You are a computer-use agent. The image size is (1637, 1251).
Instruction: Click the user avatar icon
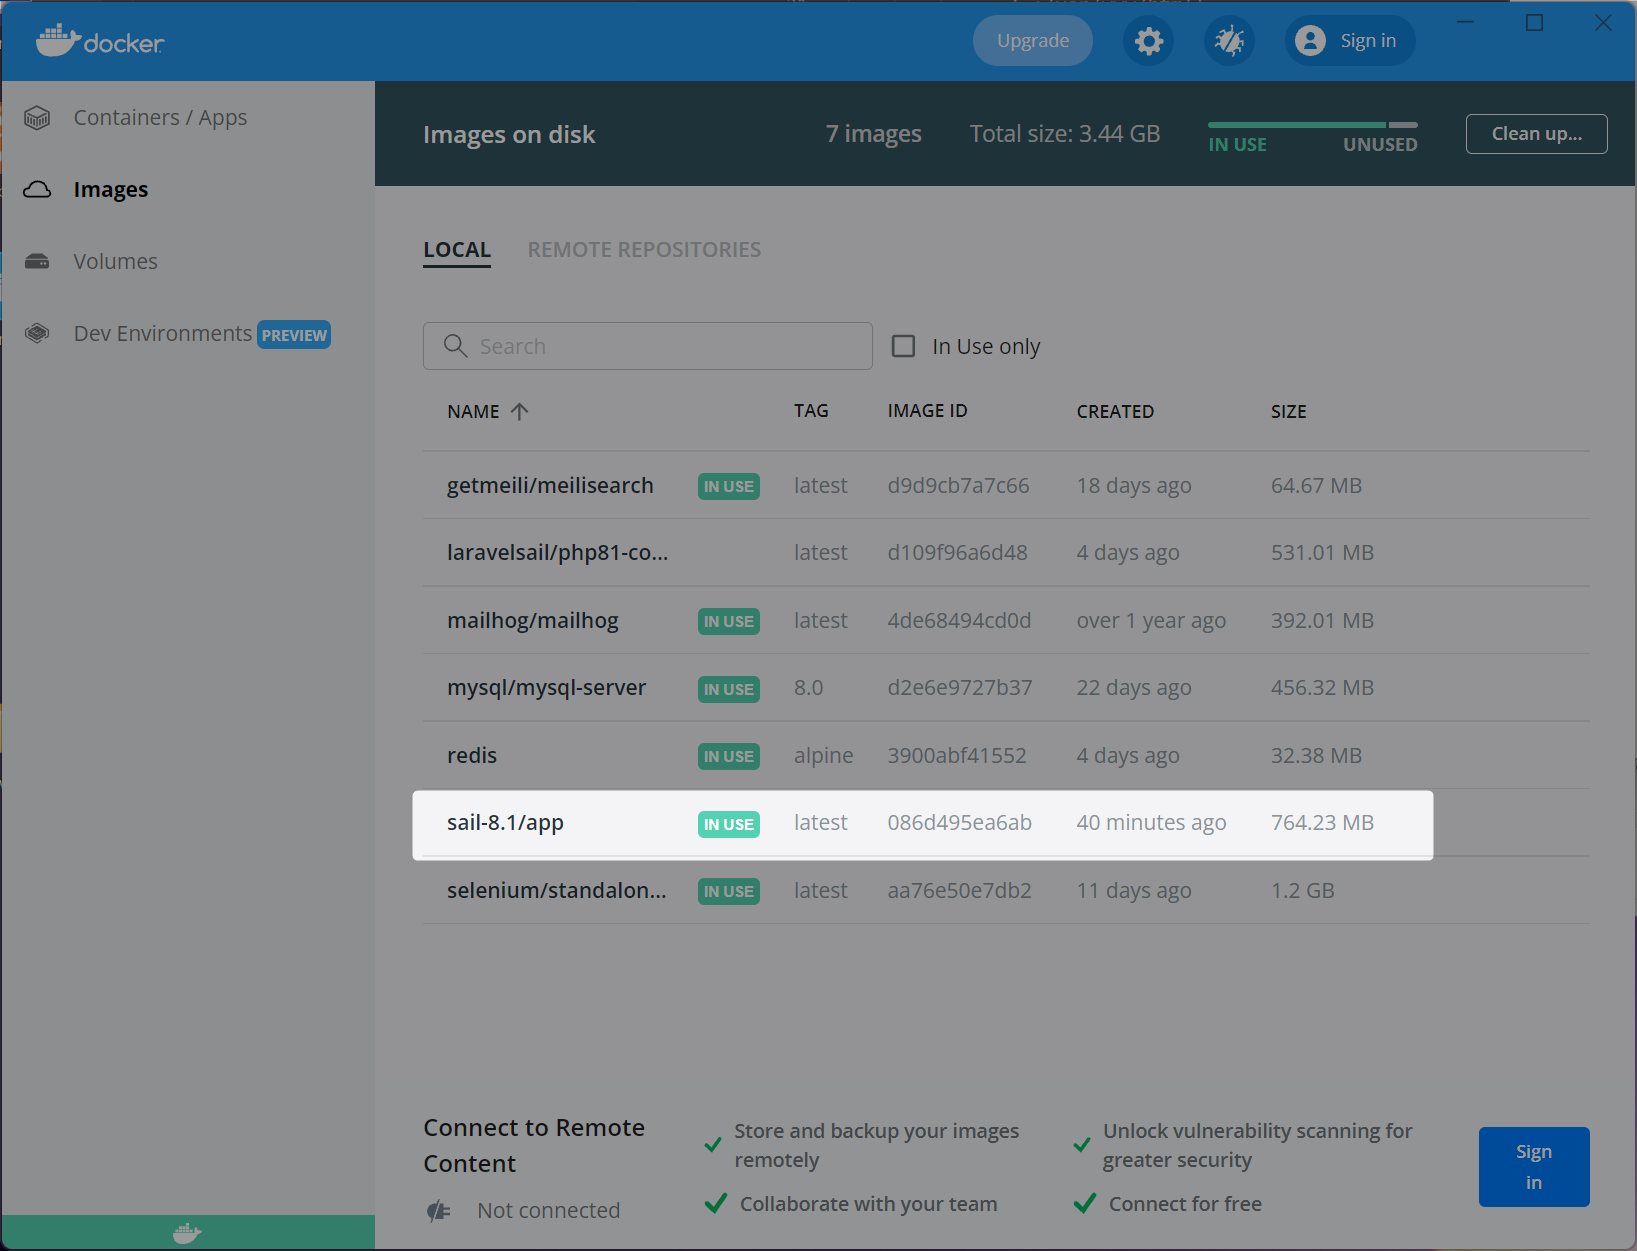coord(1310,41)
